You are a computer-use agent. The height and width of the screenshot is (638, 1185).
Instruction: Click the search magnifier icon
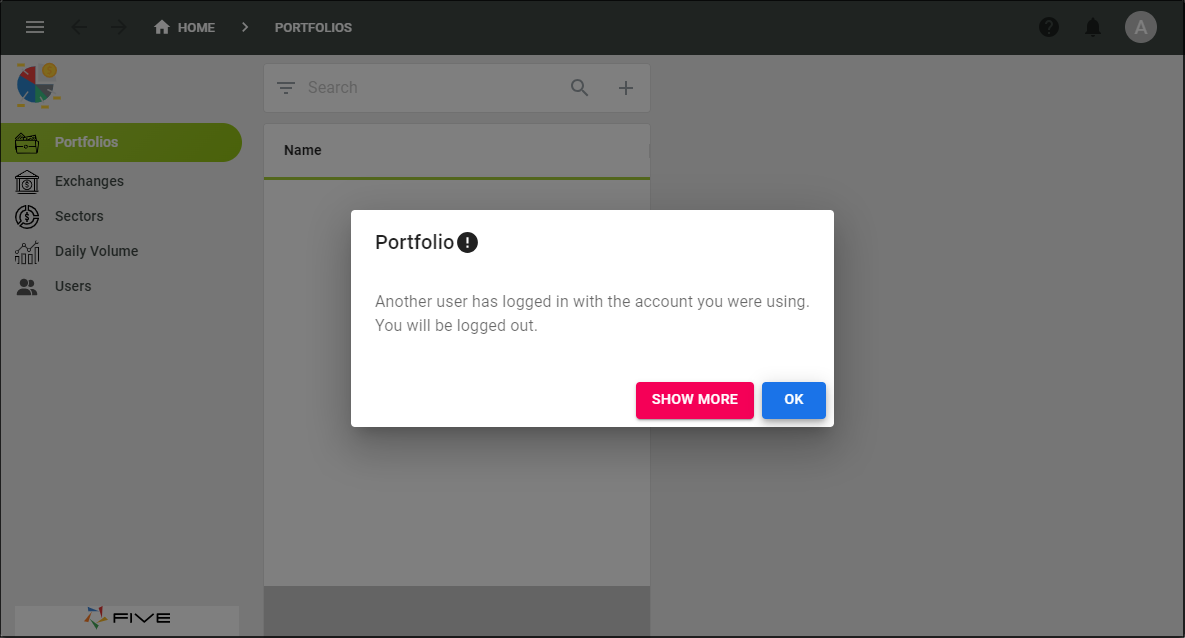[580, 88]
